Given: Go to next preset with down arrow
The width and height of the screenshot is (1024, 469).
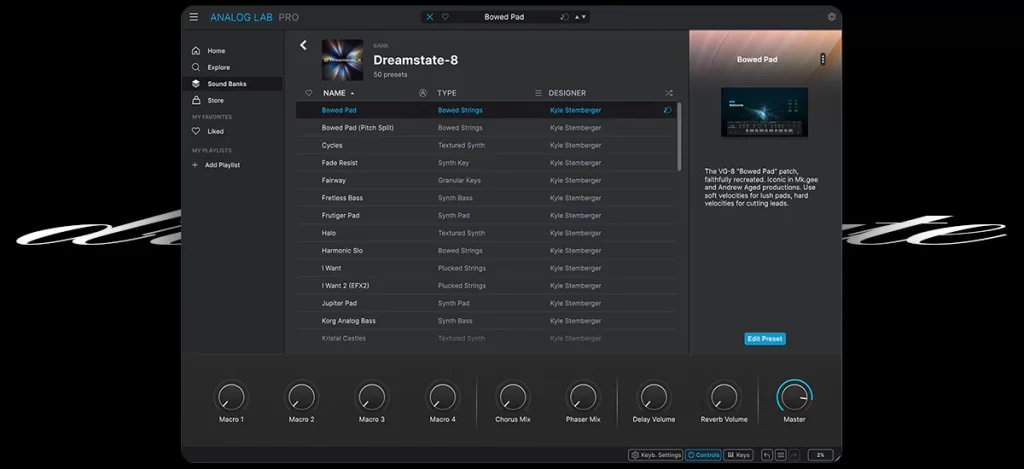Looking at the screenshot, I should pyautogui.click(x=583, y=17).
